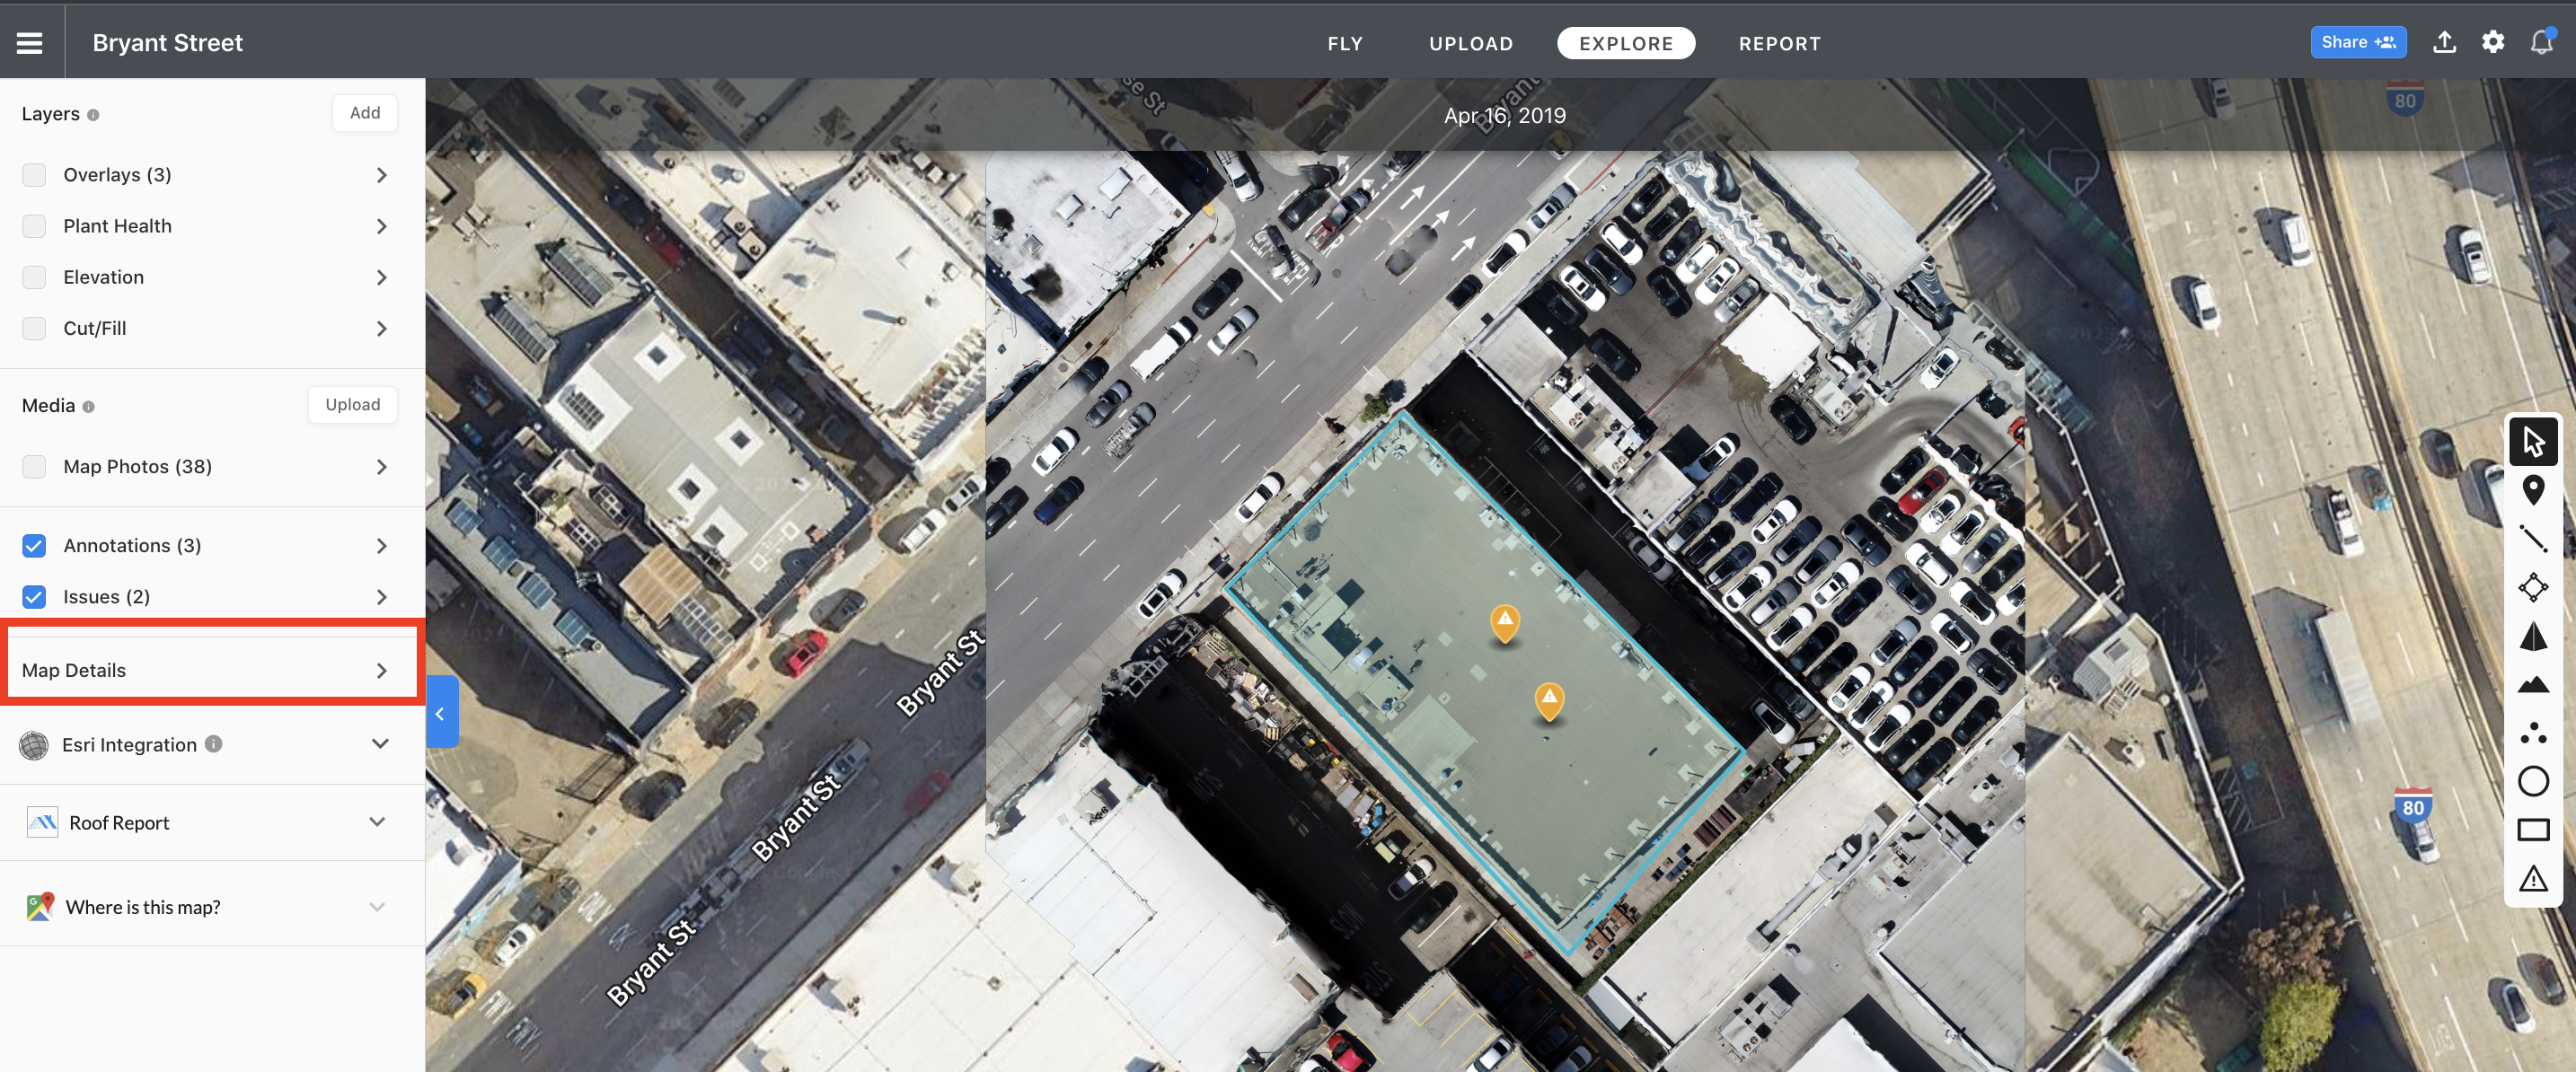Viewport: 2576px width, 1072px height.
Task: Click the Where is this map? label
Action: tap(143, 908)
